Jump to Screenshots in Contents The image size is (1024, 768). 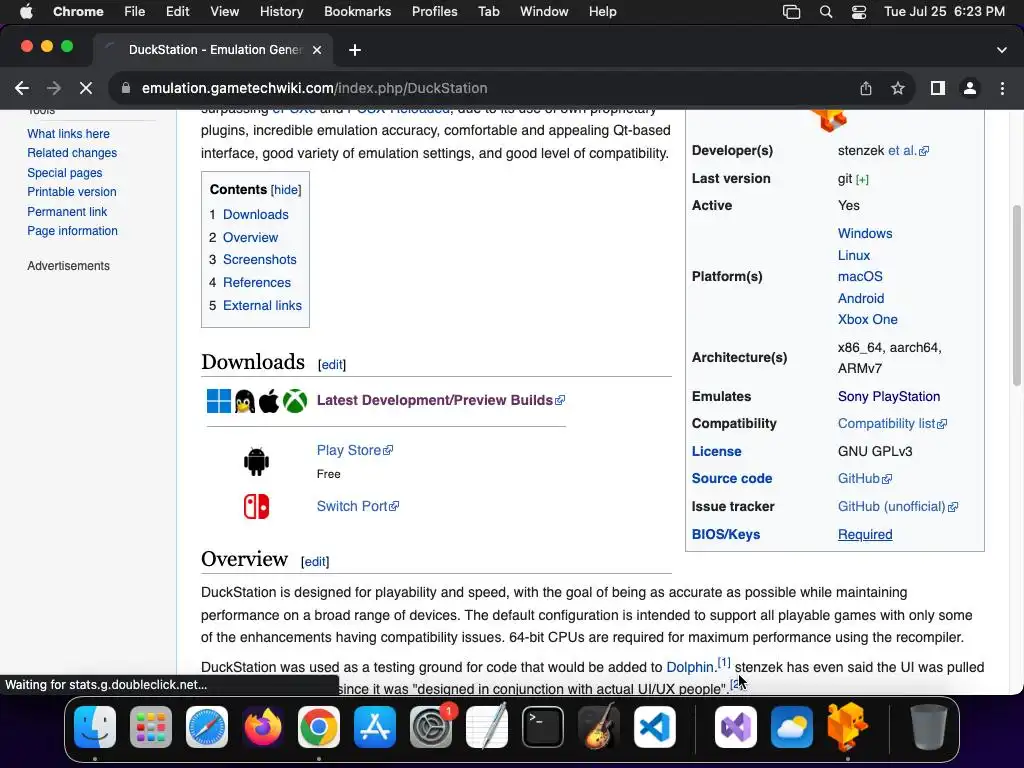(260, 259)
